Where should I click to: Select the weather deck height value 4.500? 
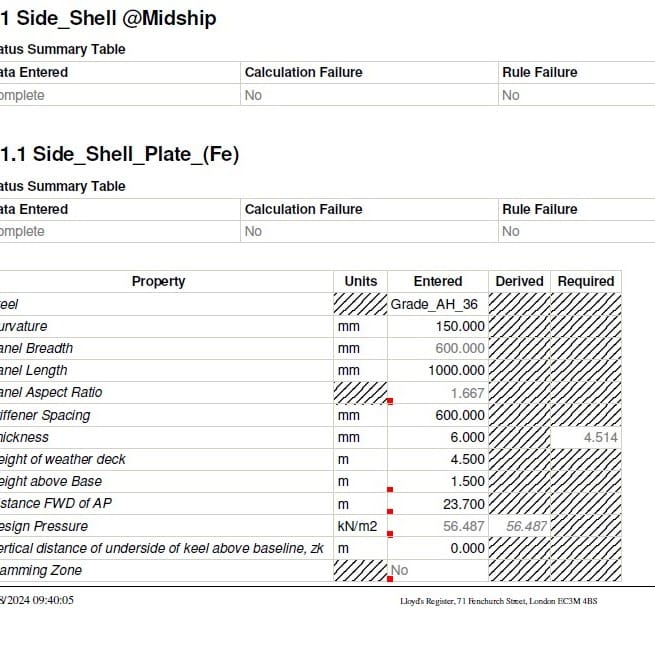pyautogui.click(x=467, y=459)
